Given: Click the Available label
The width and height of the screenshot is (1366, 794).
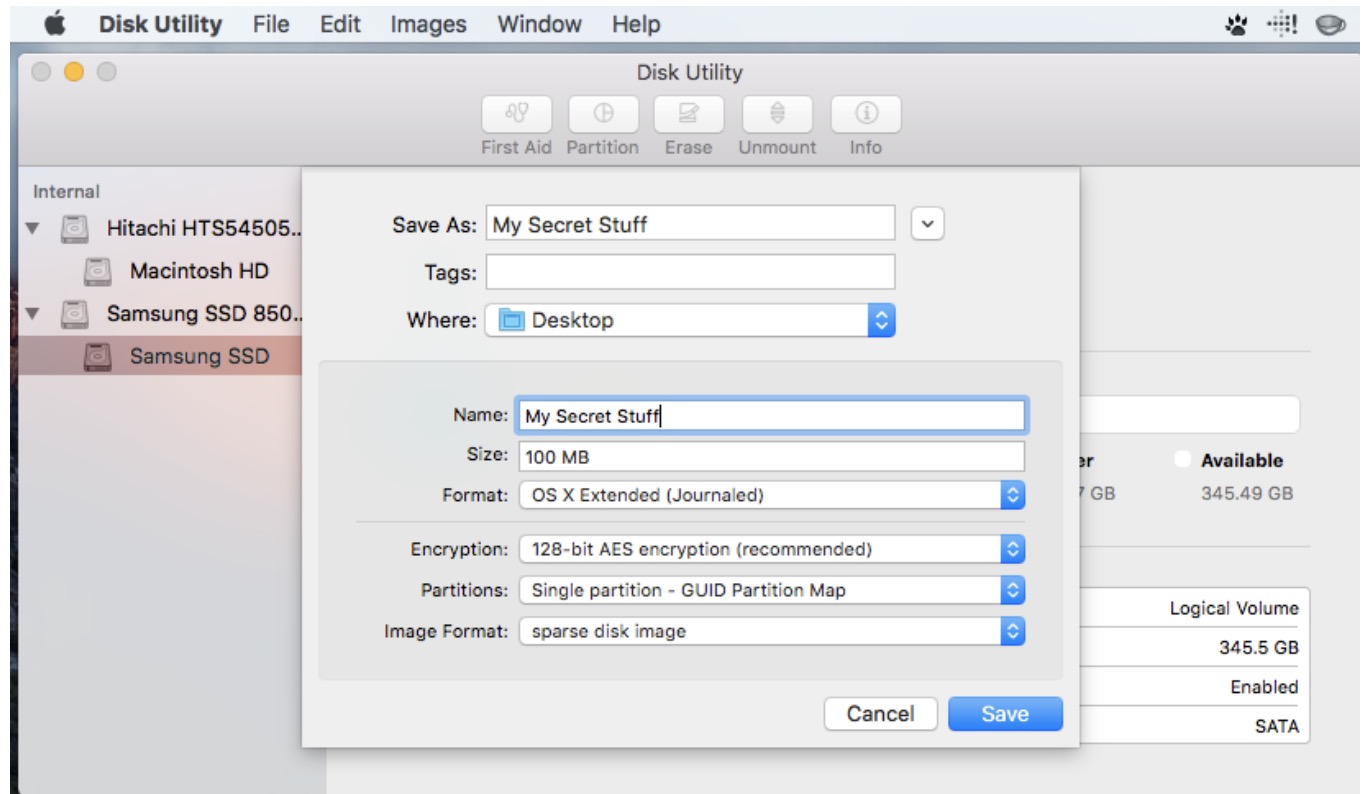Looking at the screenshot, I should pos(1242,461).
